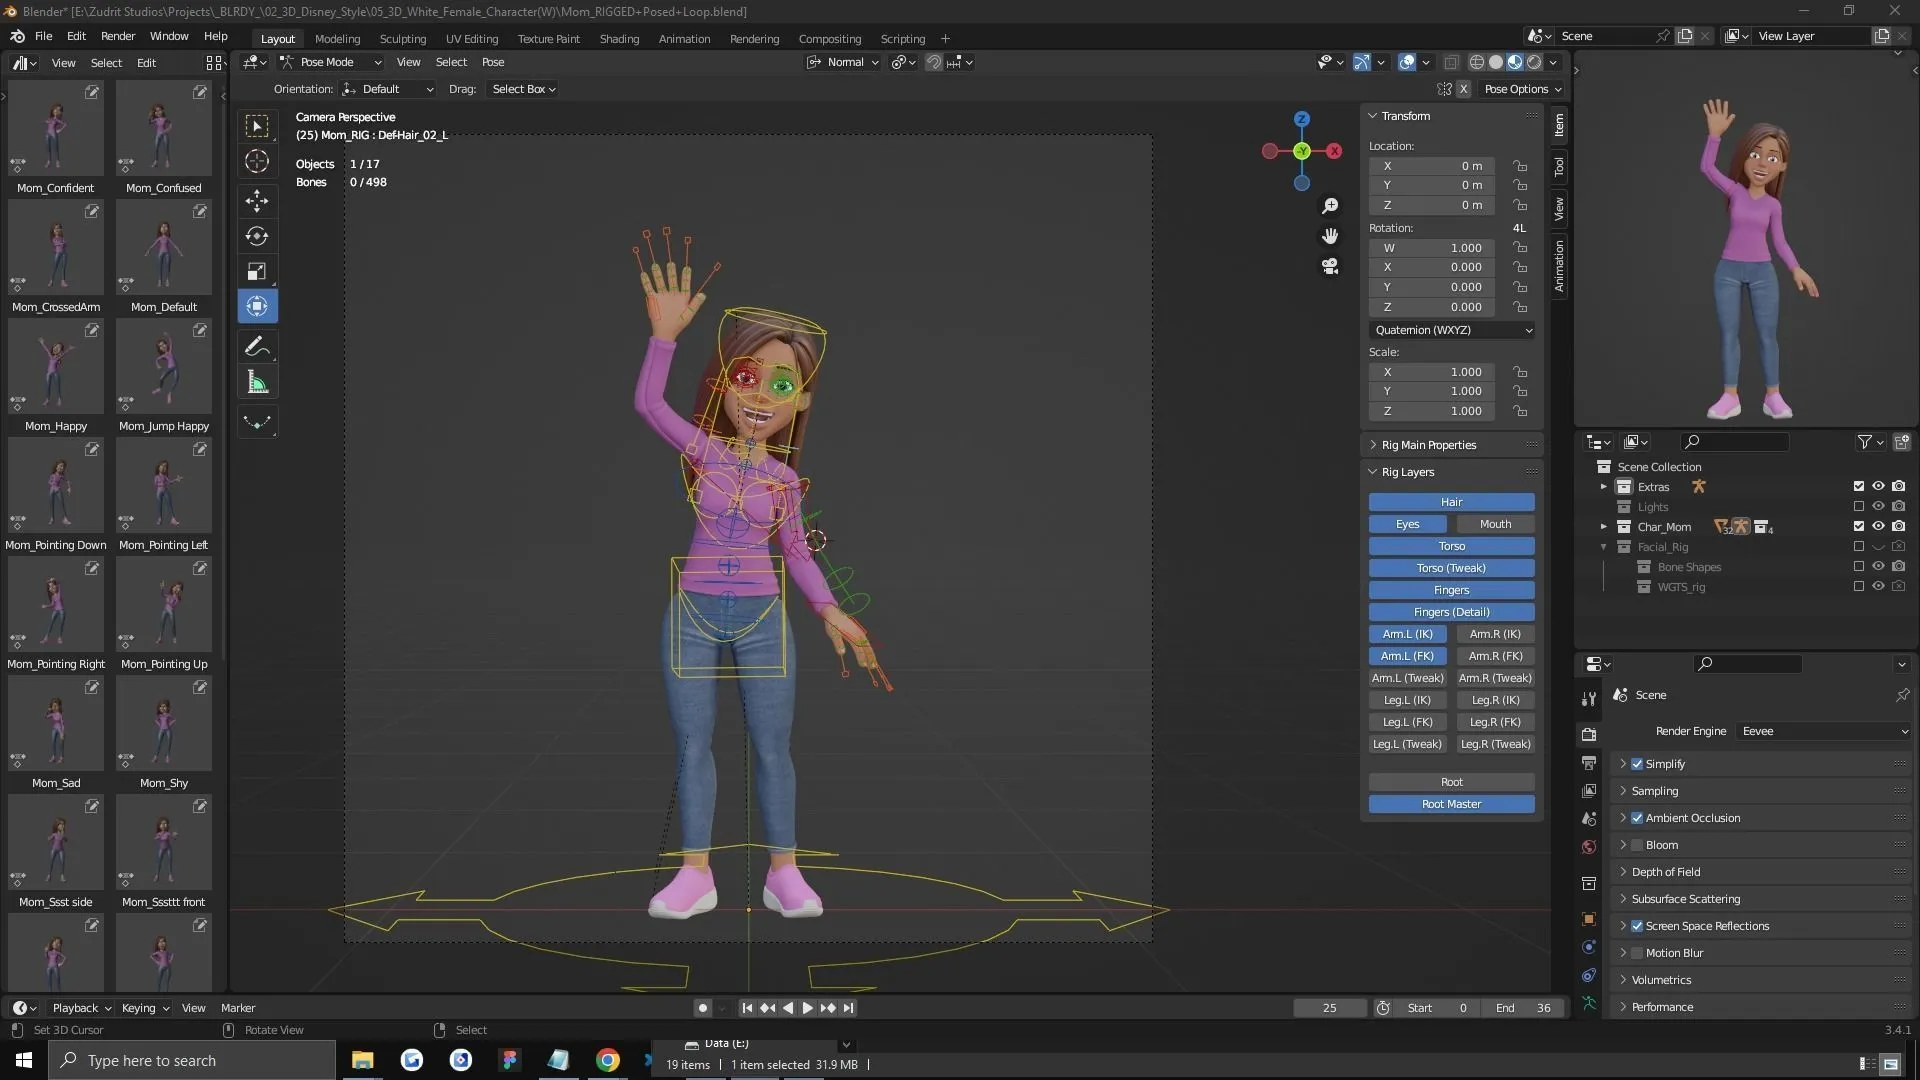Viewport: 1920px width, 1080px height.
Task: Hide the Bone Shapes collection
Action: [x=1878, y=566]
